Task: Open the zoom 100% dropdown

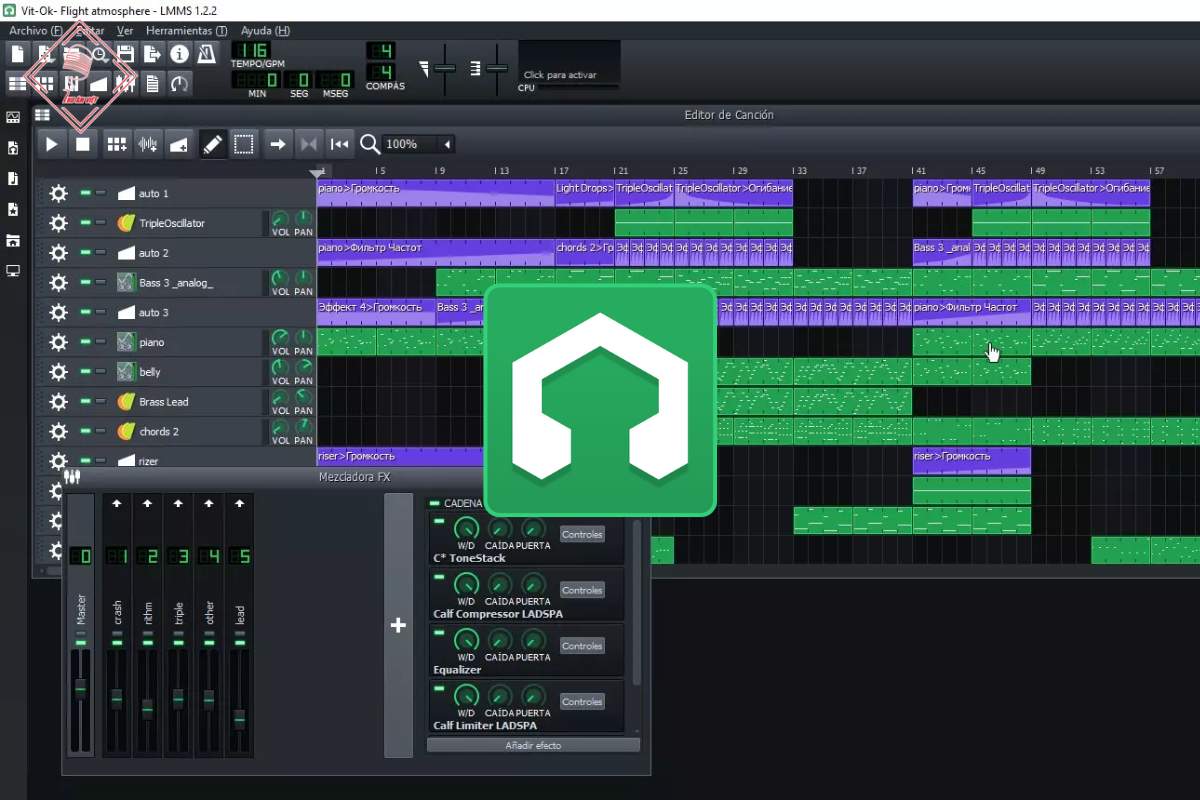Action: pos(447,144)
